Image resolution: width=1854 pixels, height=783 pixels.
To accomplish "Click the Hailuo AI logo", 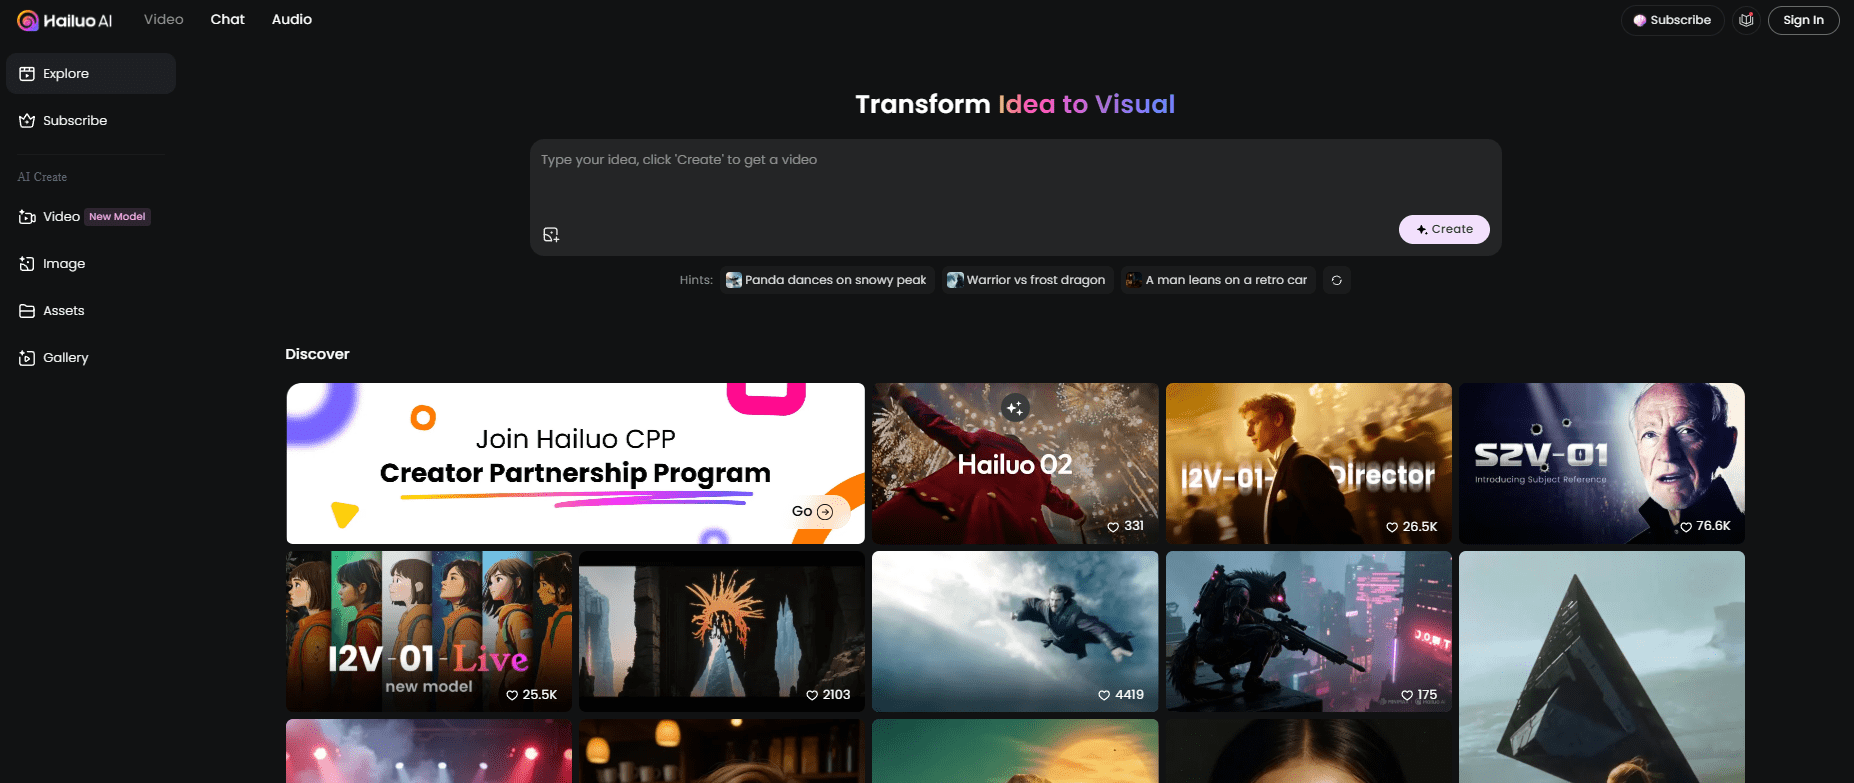I will 65,20.
